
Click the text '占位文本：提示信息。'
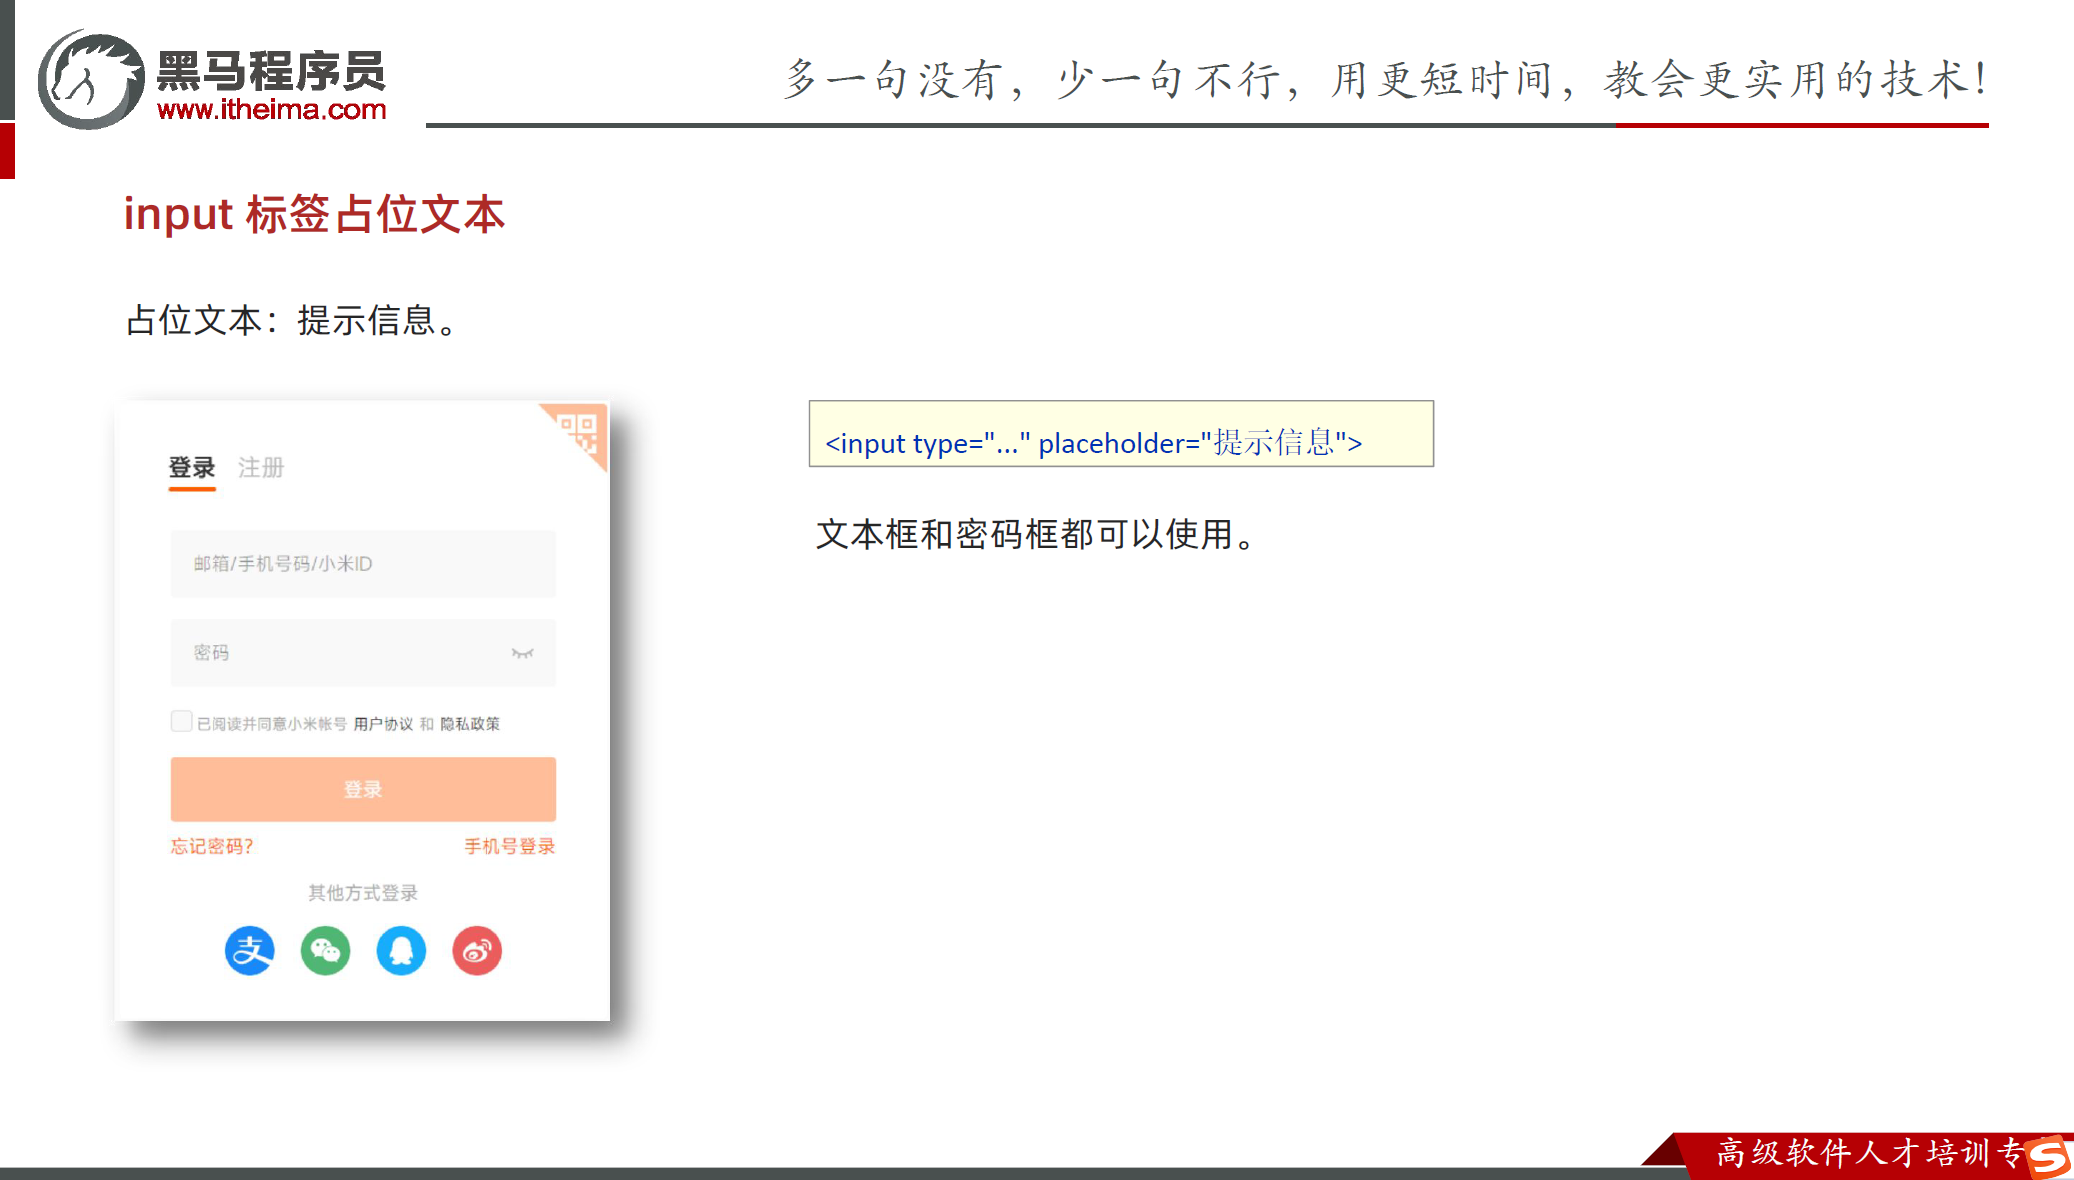coord(293,320)
